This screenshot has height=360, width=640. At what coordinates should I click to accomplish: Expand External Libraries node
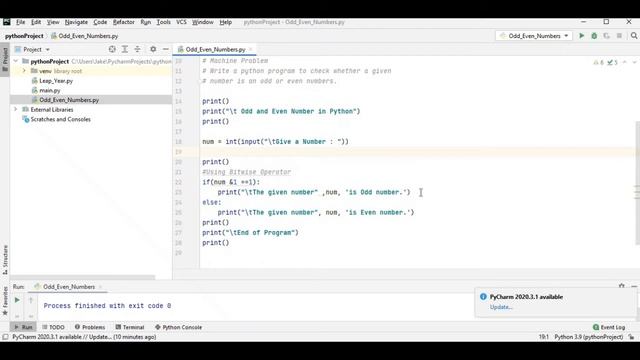(16, 109)
